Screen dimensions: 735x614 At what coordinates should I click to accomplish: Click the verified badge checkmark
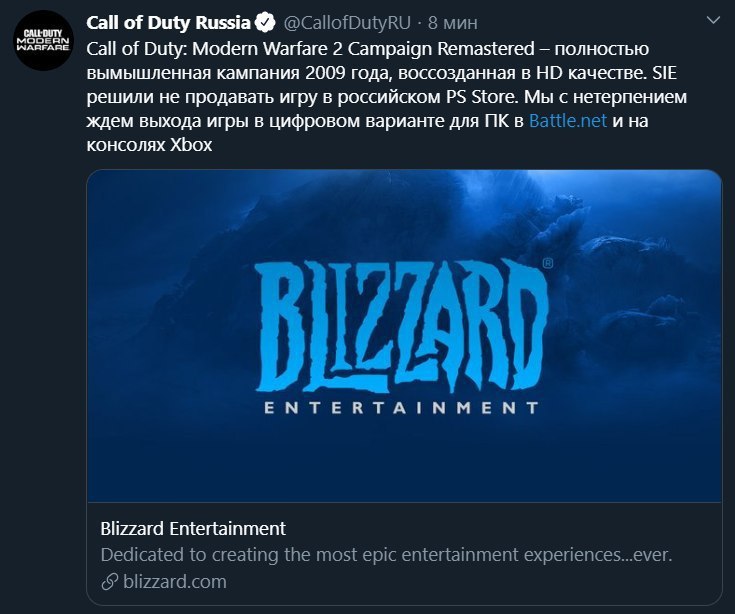pos(265,22)
